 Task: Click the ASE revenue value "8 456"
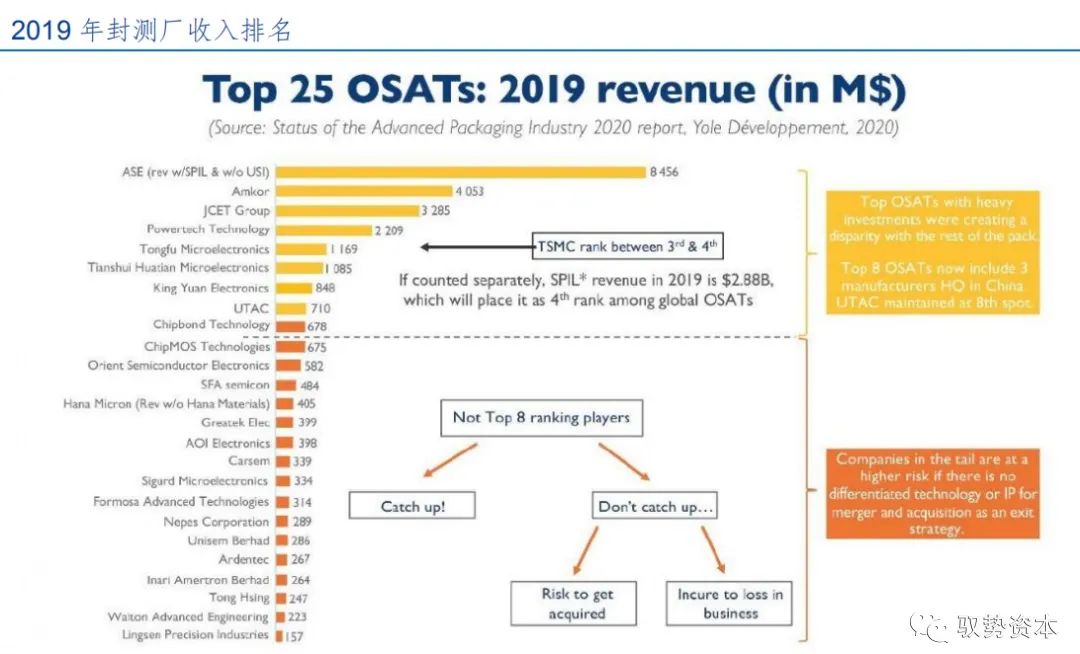pos(664,172)
